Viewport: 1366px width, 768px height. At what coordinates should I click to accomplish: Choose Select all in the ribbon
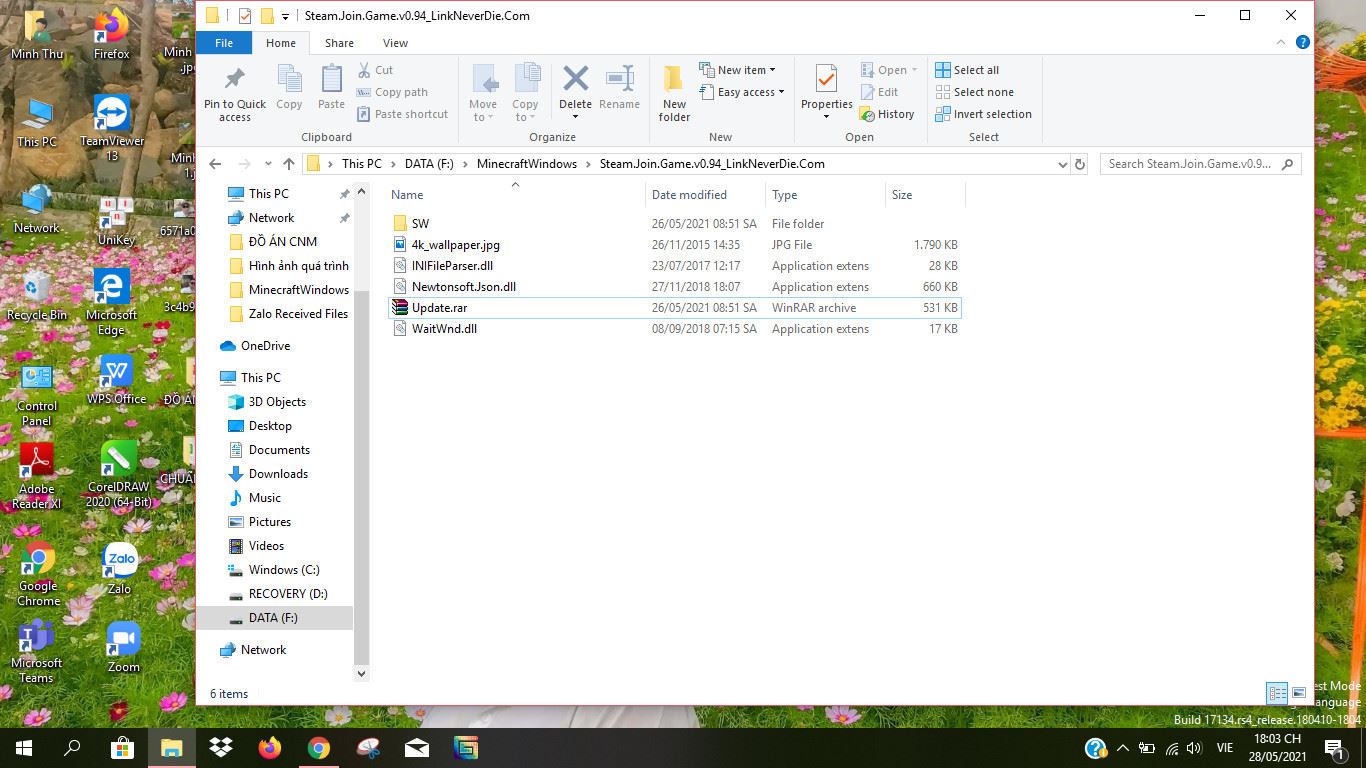(x=967, y=70)
